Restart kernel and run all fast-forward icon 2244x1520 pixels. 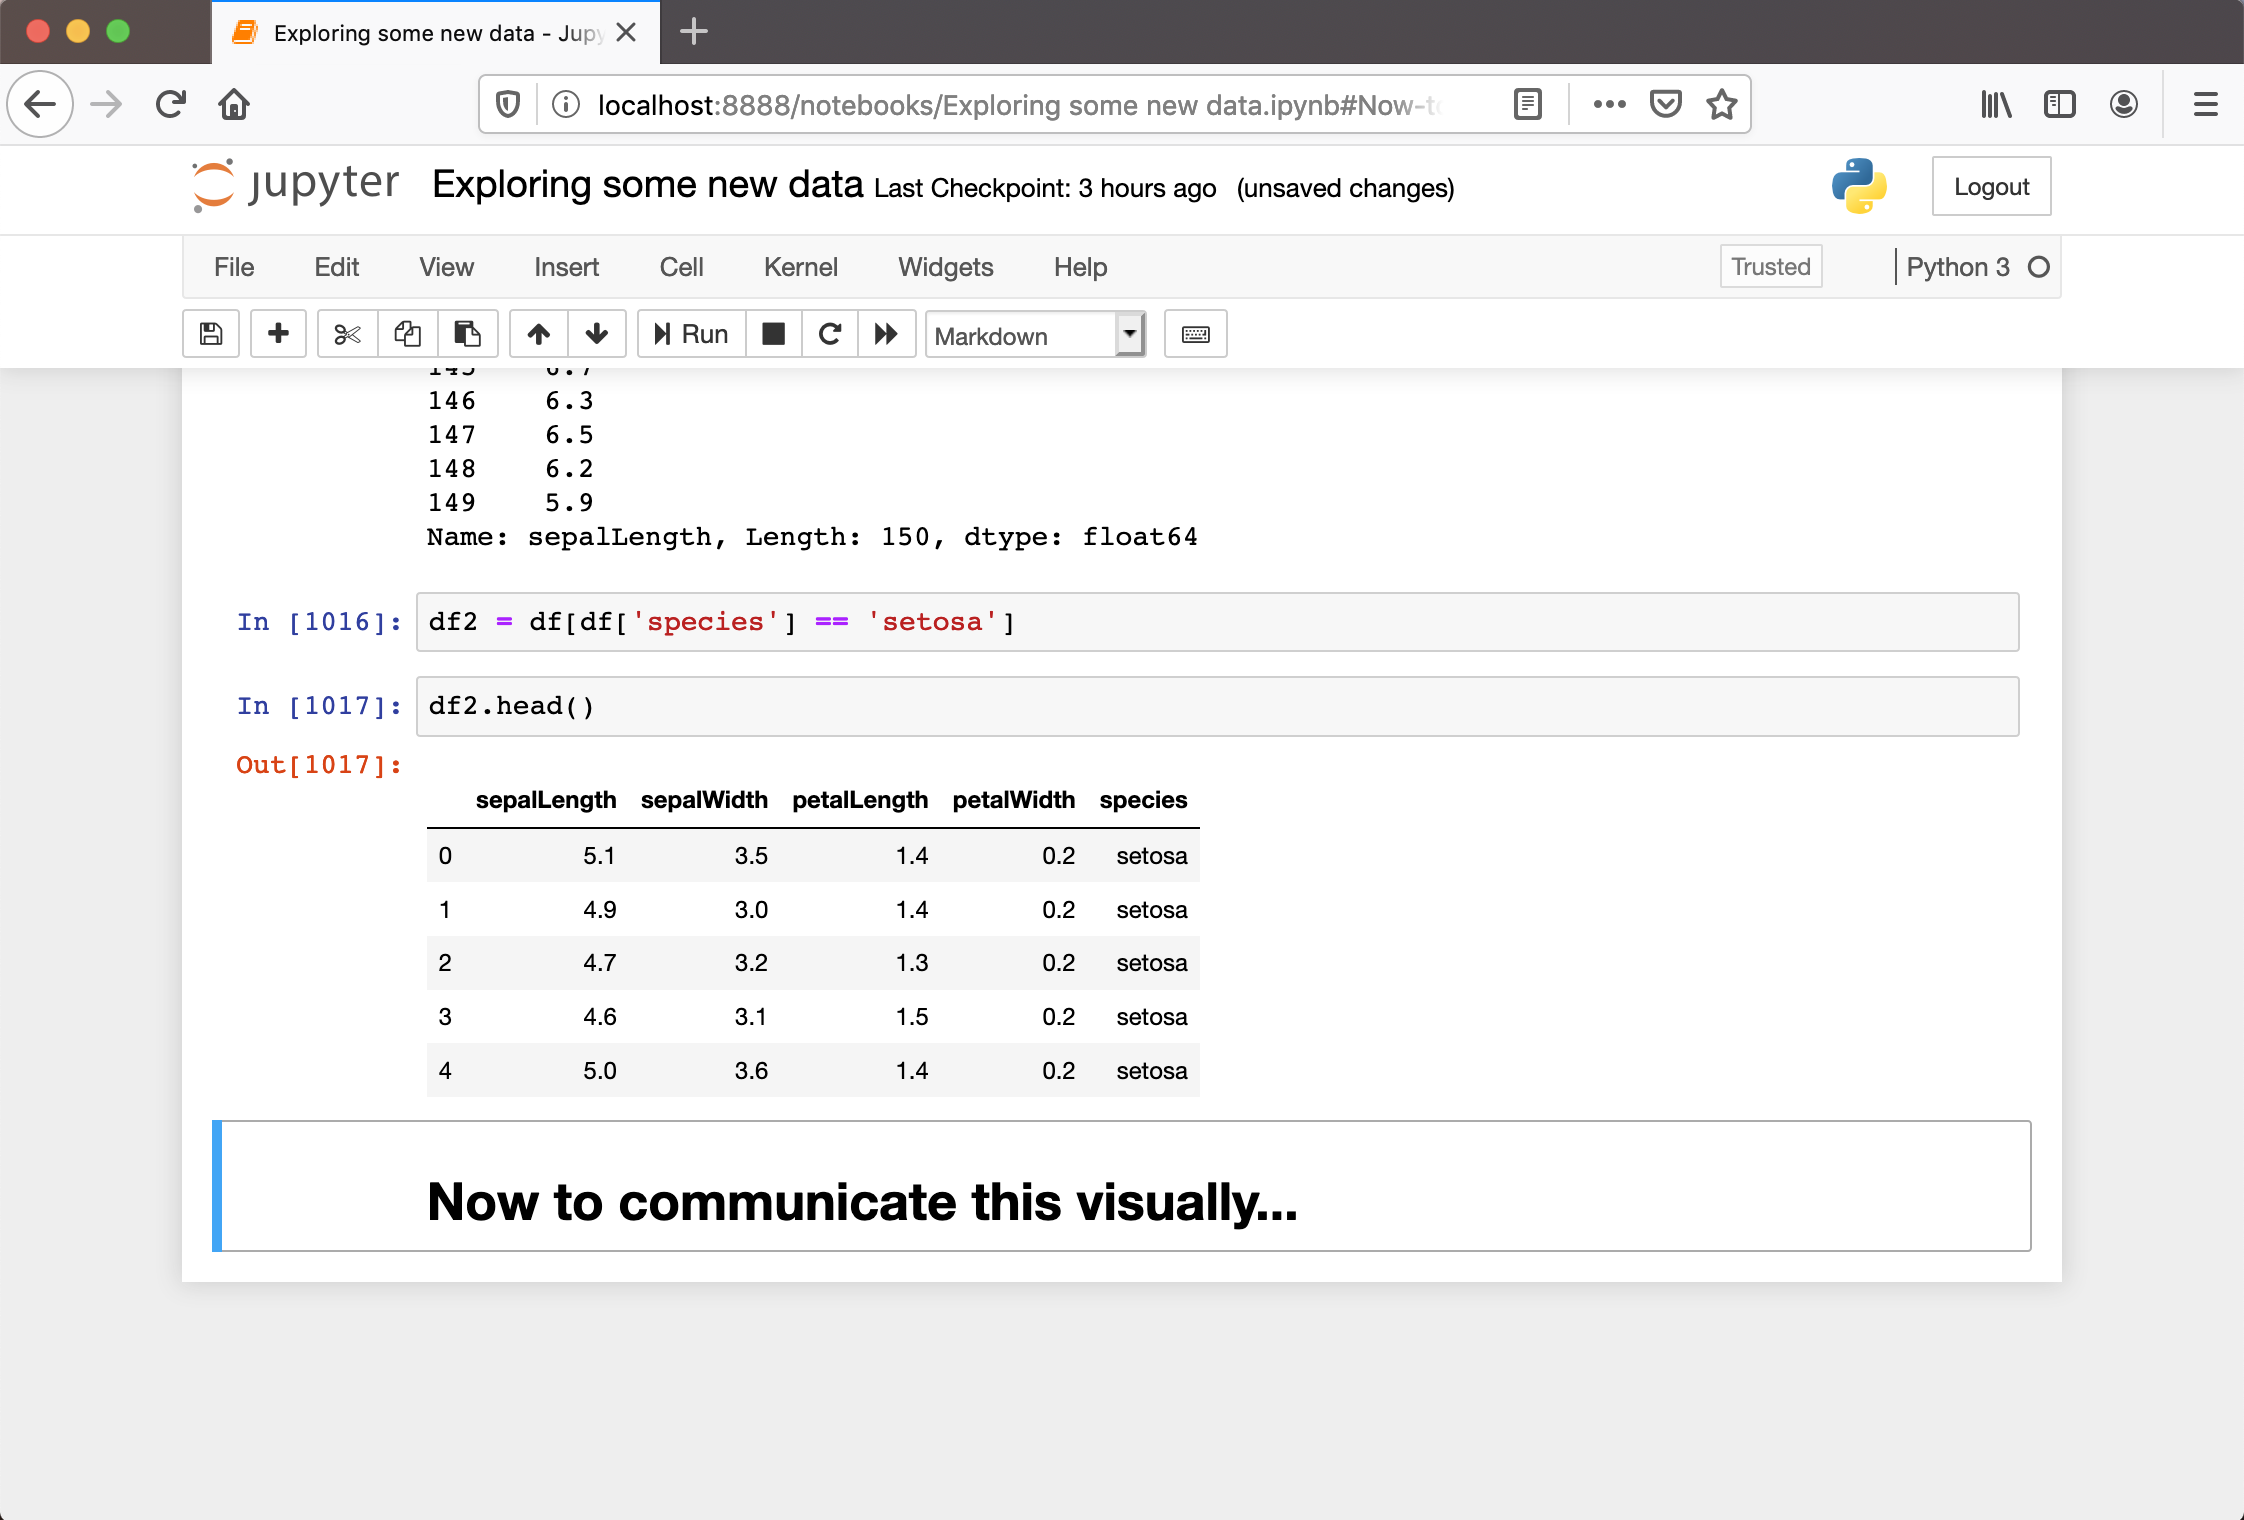click(x=886, y=334)
